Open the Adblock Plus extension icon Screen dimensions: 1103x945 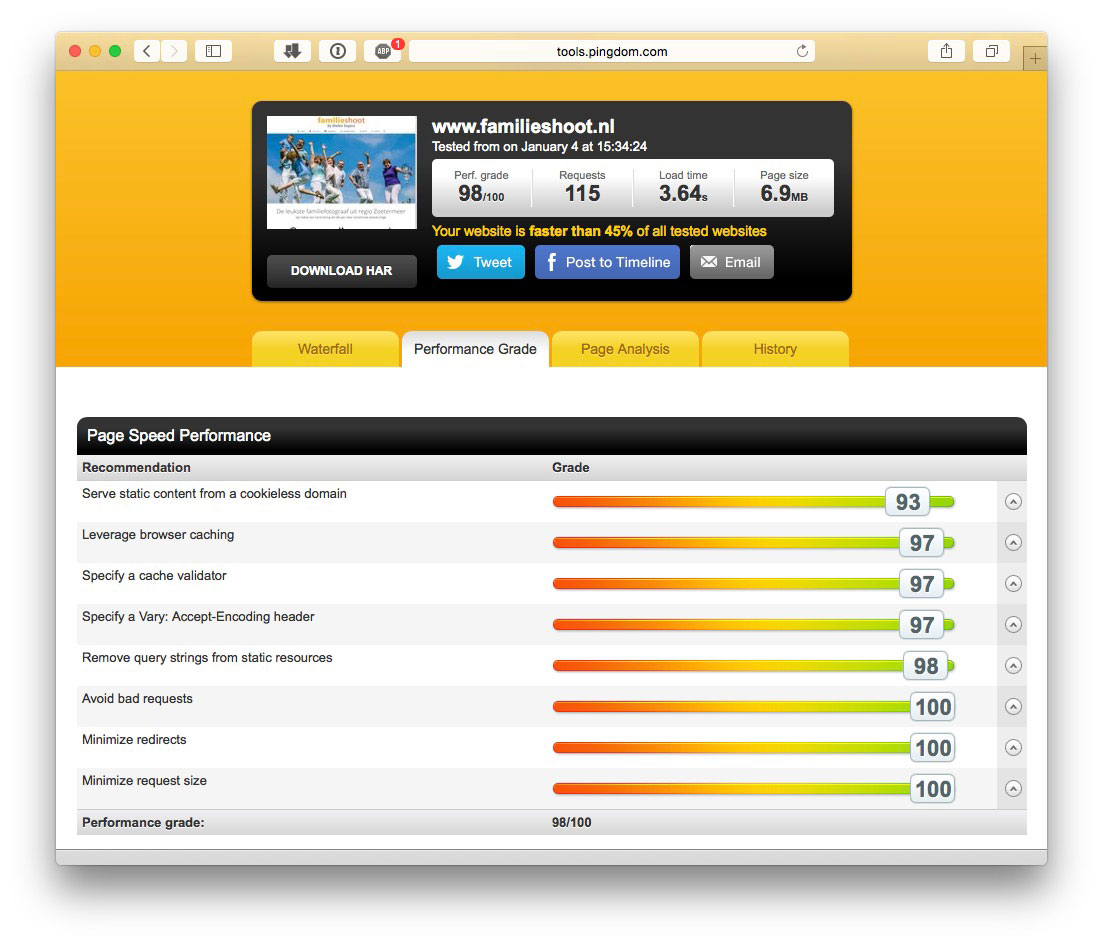(x=383, y=51)
